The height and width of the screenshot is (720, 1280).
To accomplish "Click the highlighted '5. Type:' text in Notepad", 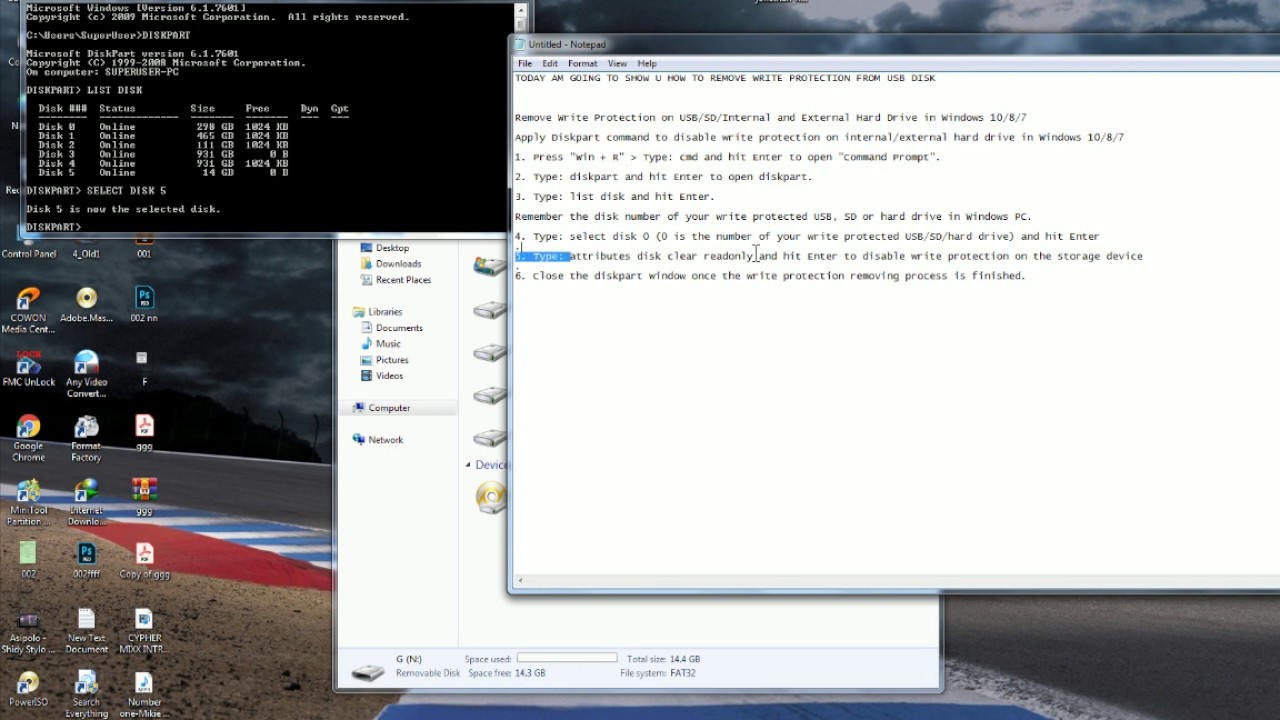I will pyautogui.click(x=542, y=256).
